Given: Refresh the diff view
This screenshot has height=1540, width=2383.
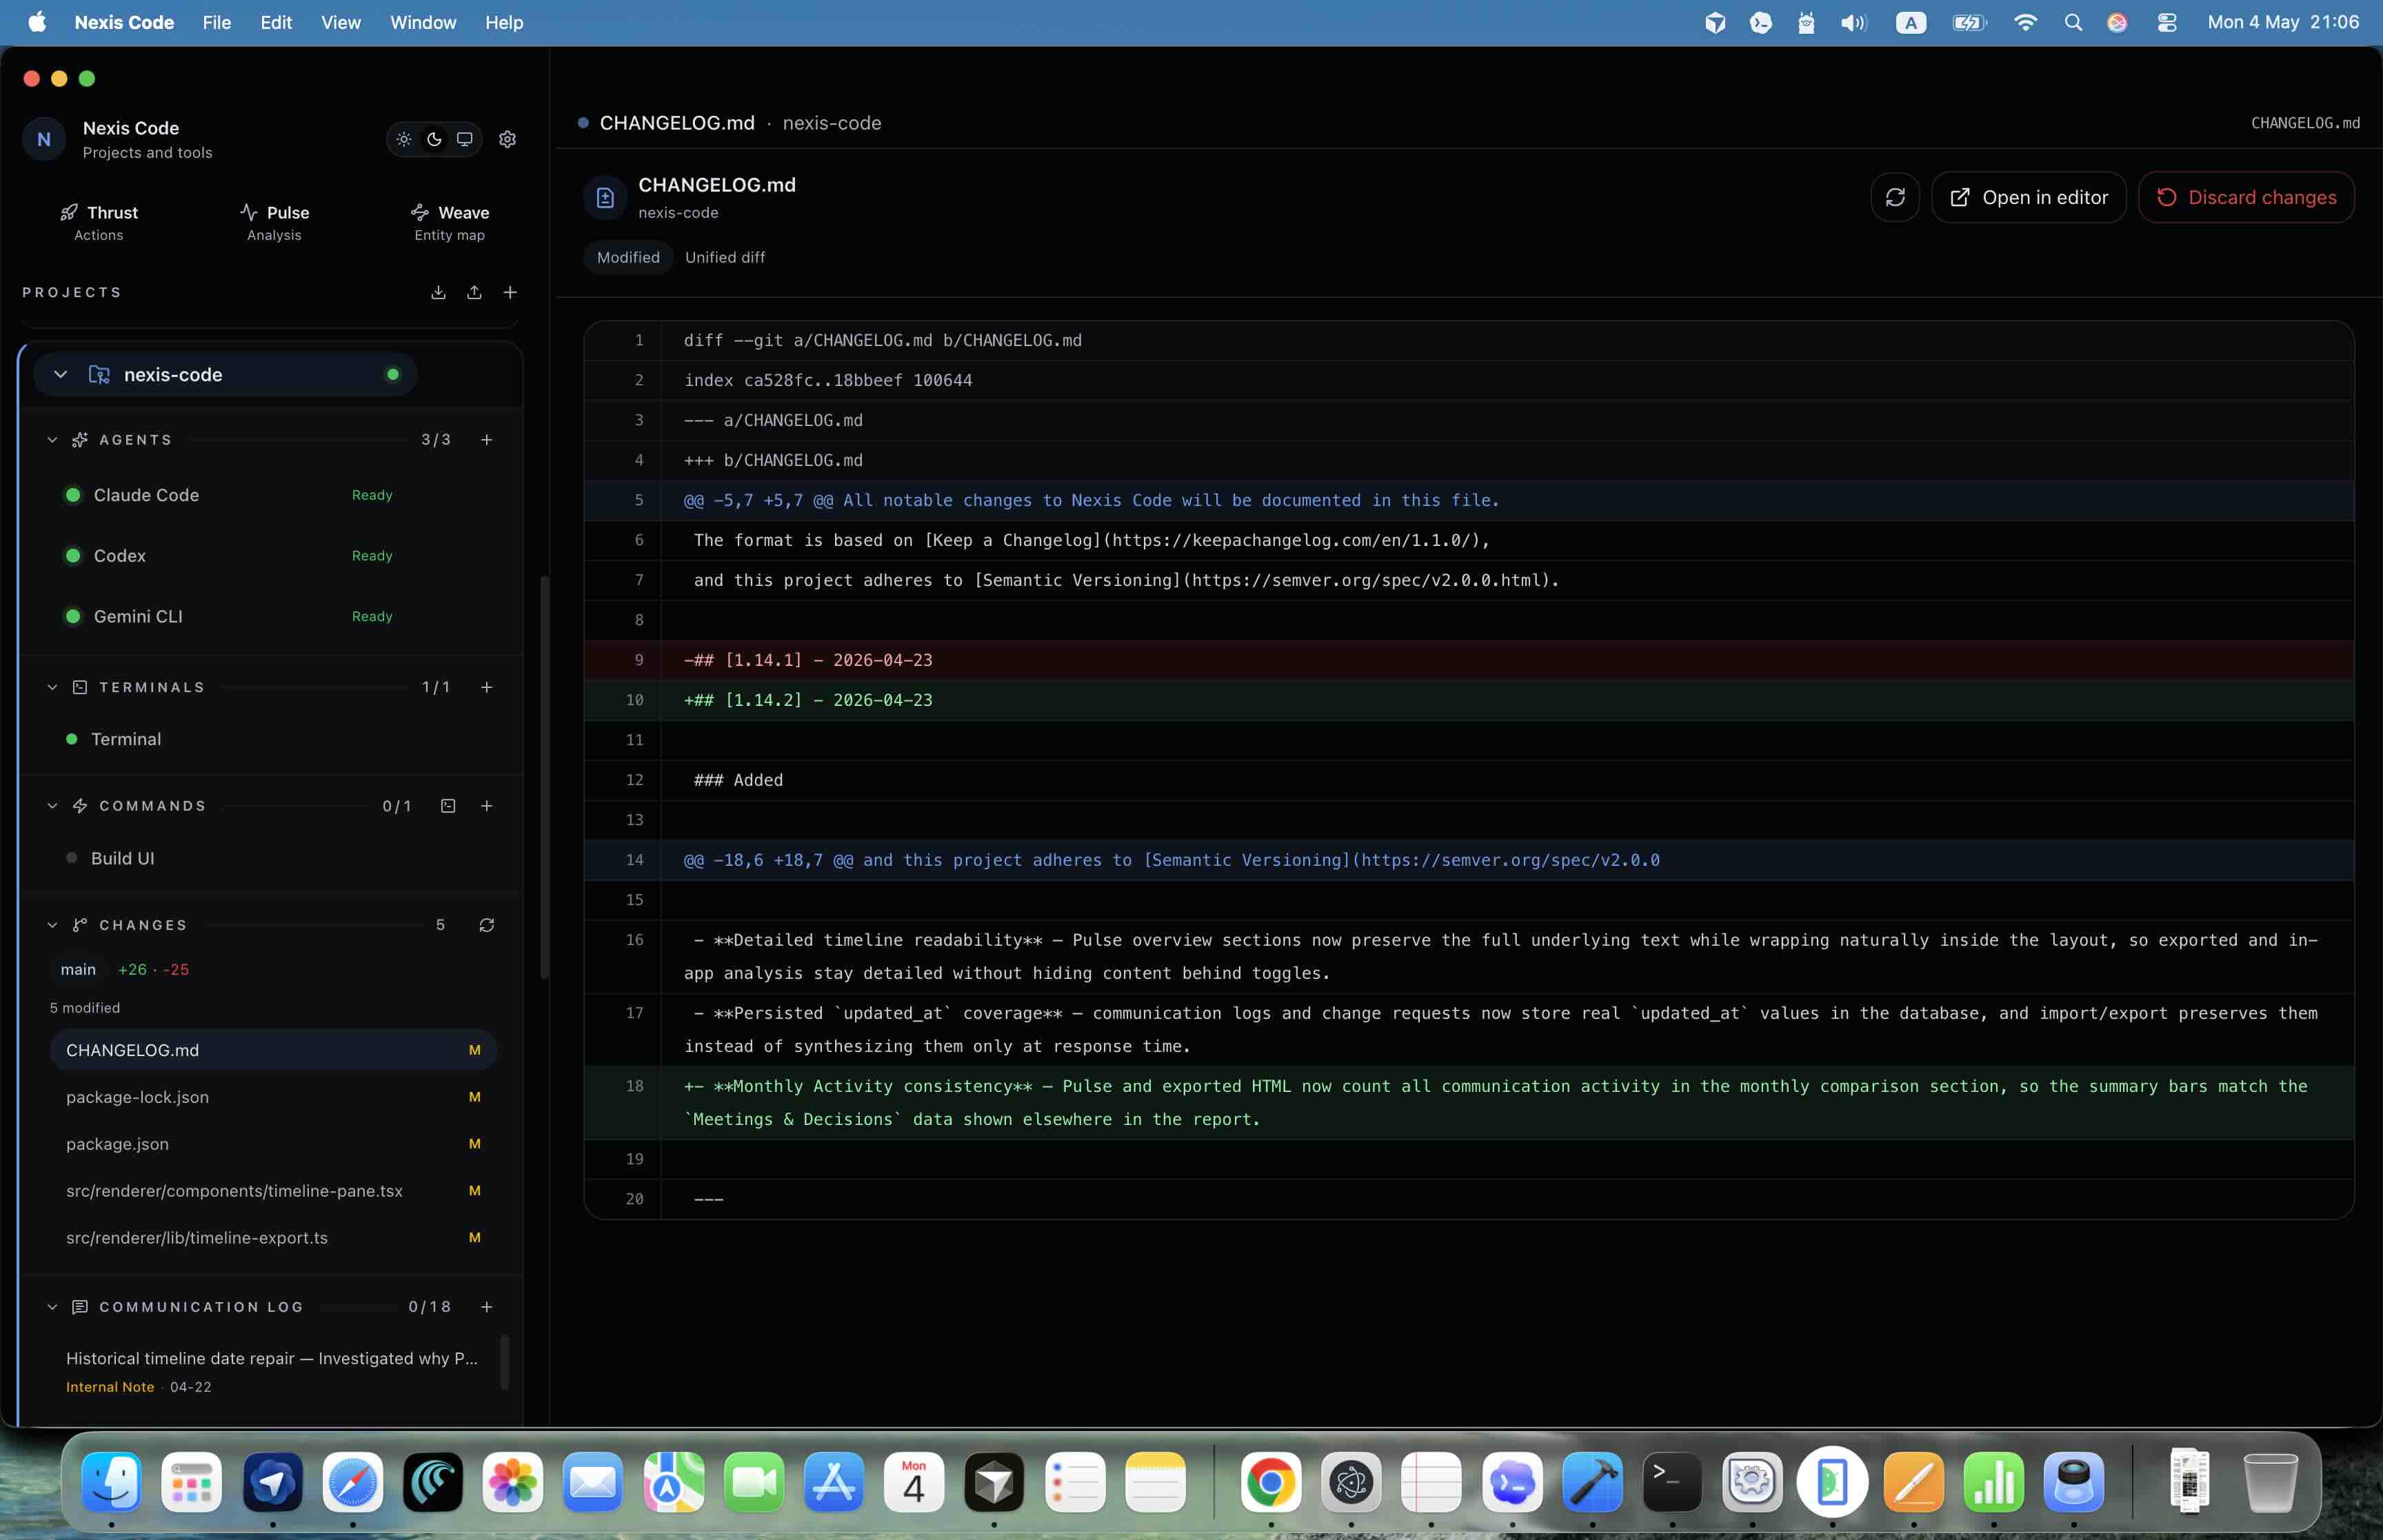Looking at the screenshot, I should [1895, 197].
